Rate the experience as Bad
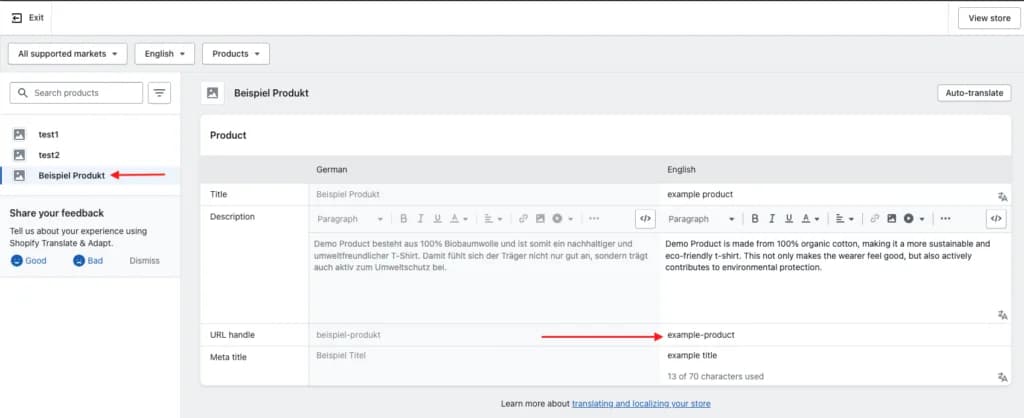This screenshot has width=1024, height=418. tap(88, 261)
